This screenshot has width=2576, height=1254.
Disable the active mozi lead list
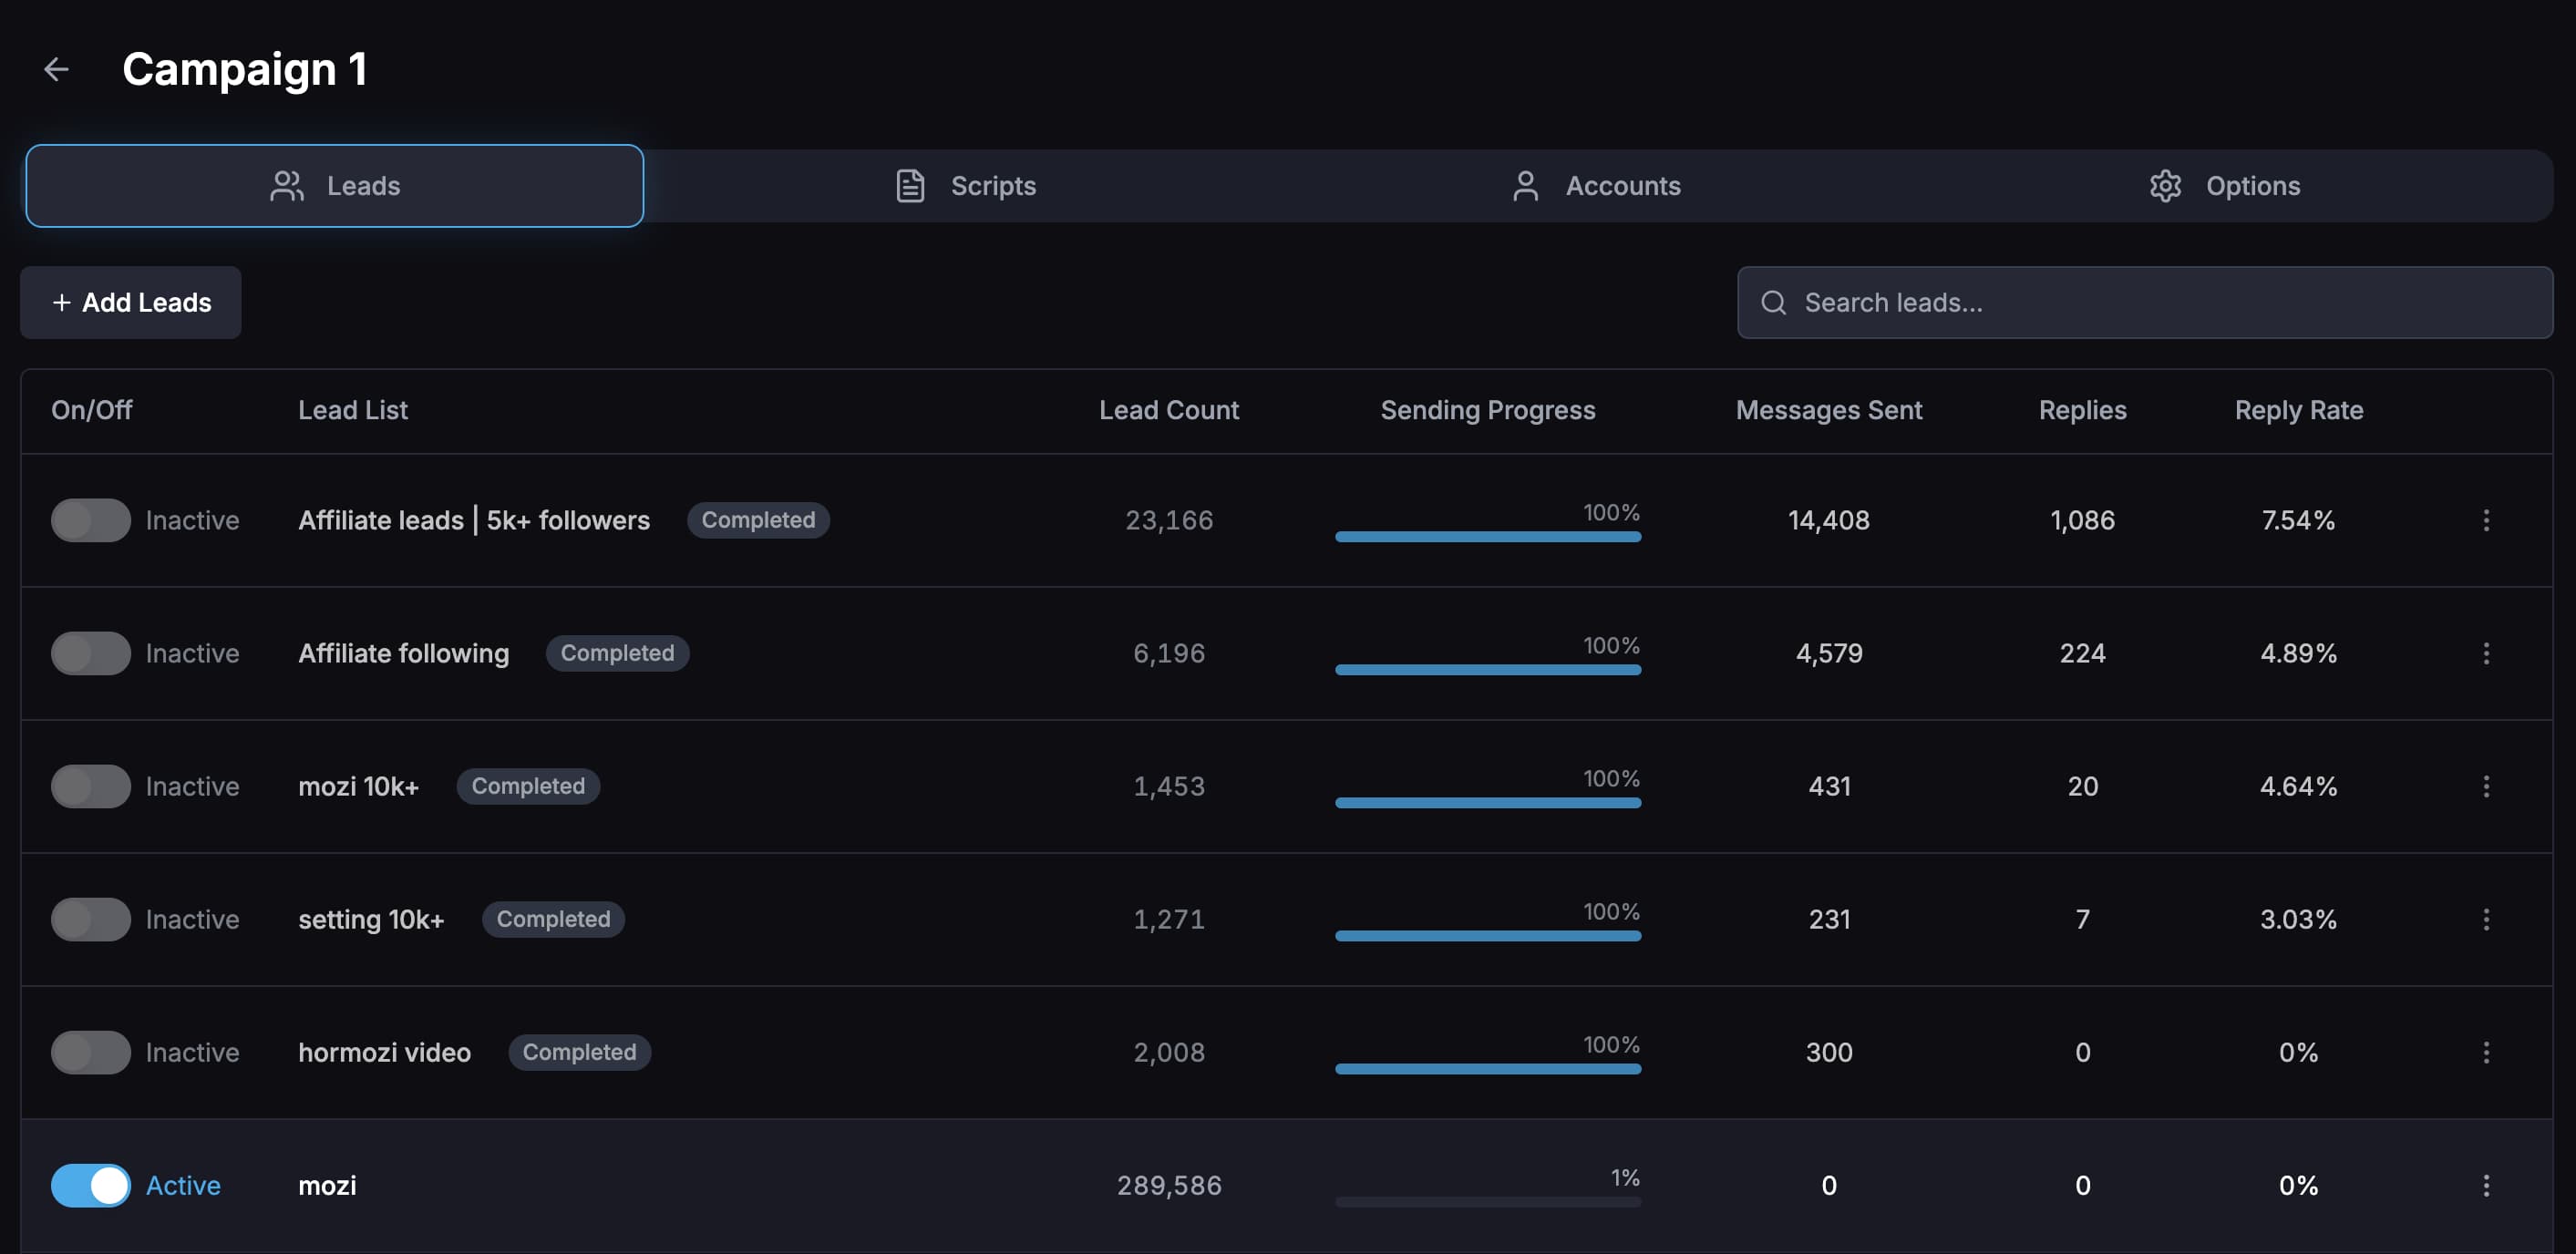(x=91, y=1185)
